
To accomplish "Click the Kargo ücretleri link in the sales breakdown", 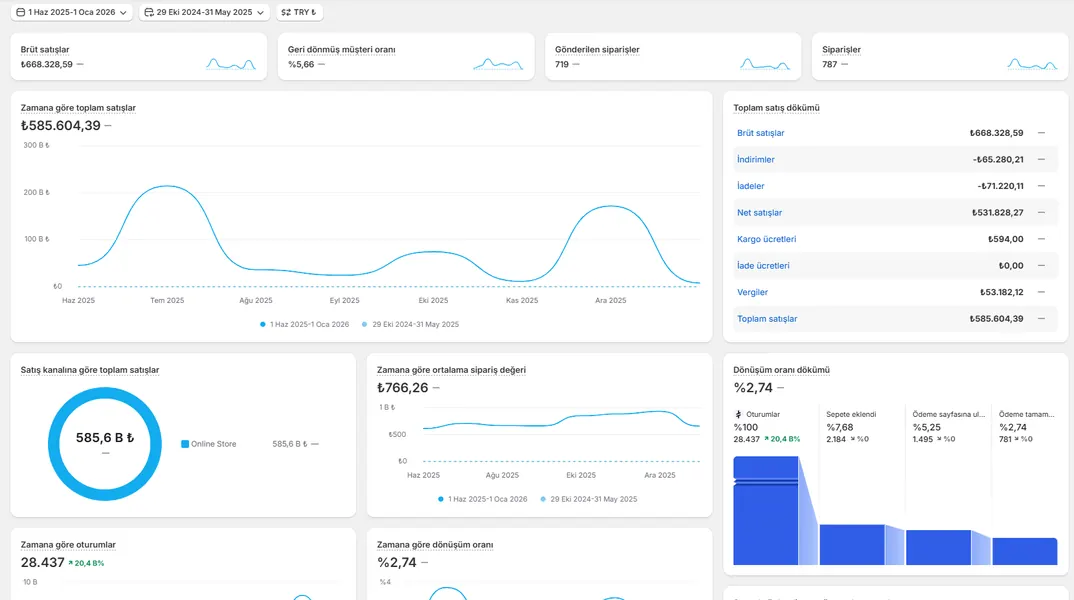I will tap(766, 239).
